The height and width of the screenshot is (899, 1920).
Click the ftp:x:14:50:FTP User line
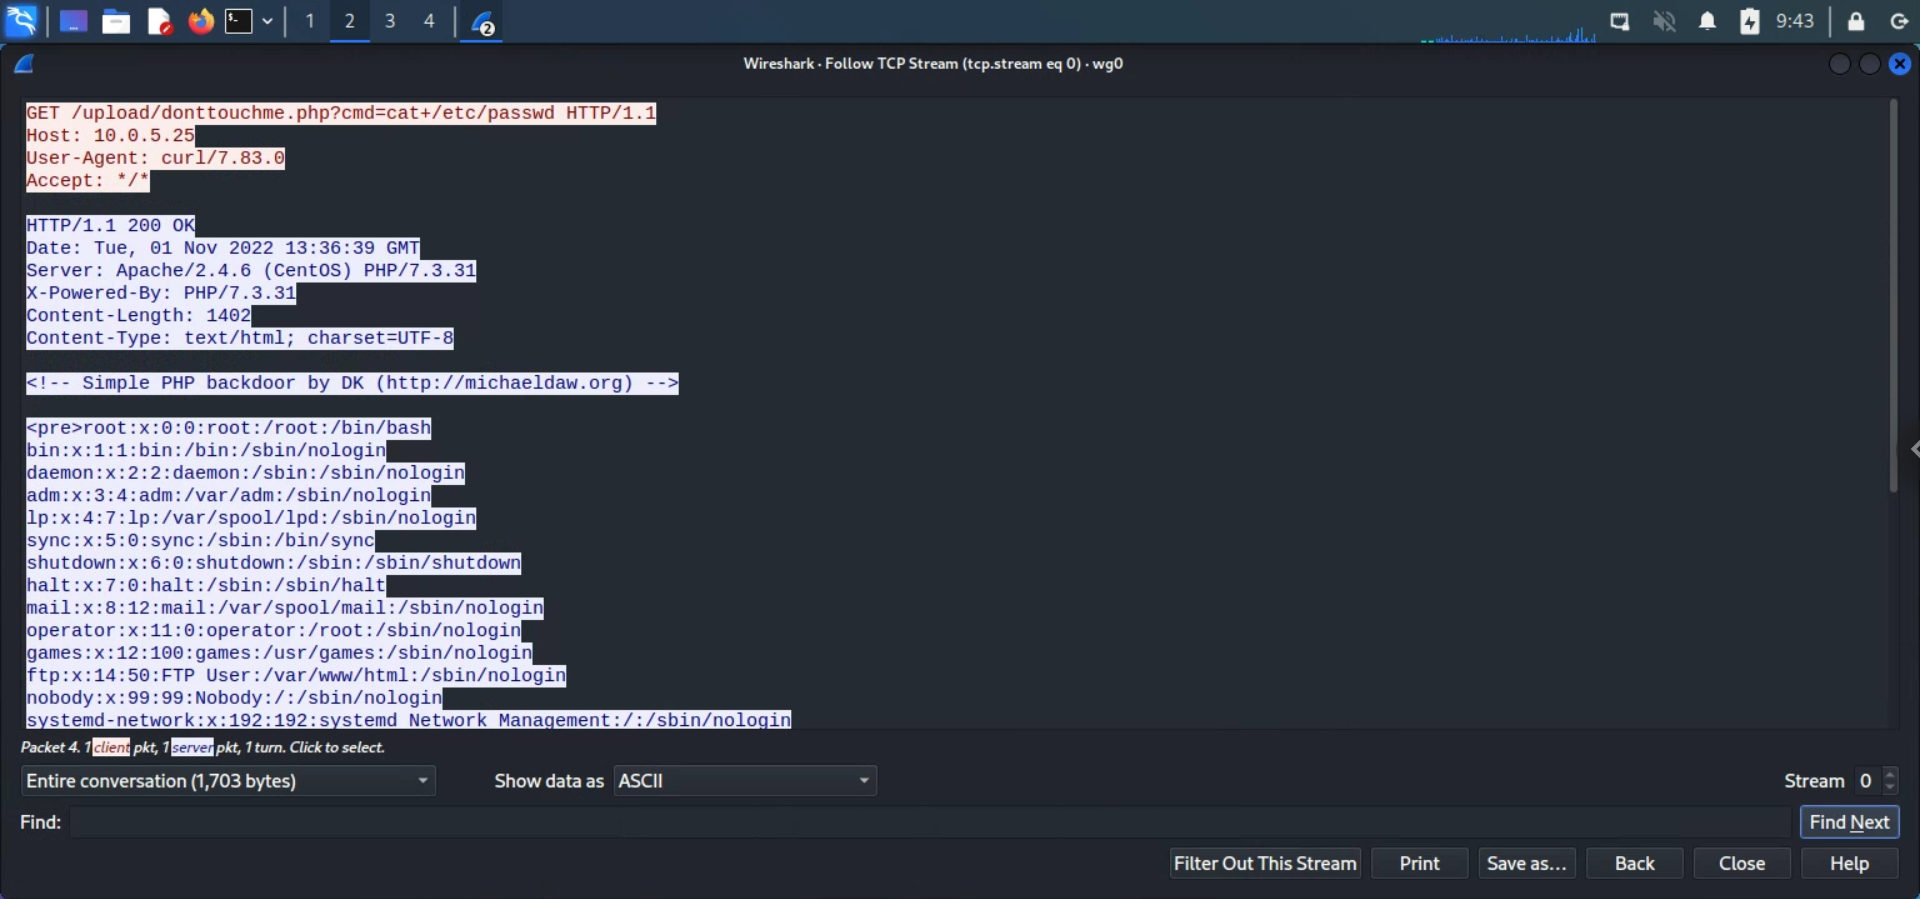[296, 675]
